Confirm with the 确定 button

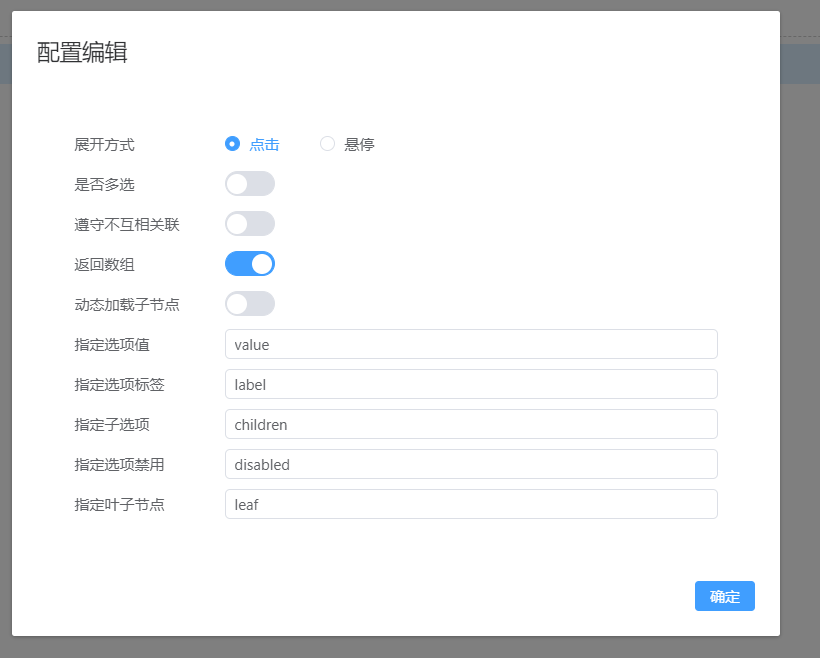pos(725,596)
